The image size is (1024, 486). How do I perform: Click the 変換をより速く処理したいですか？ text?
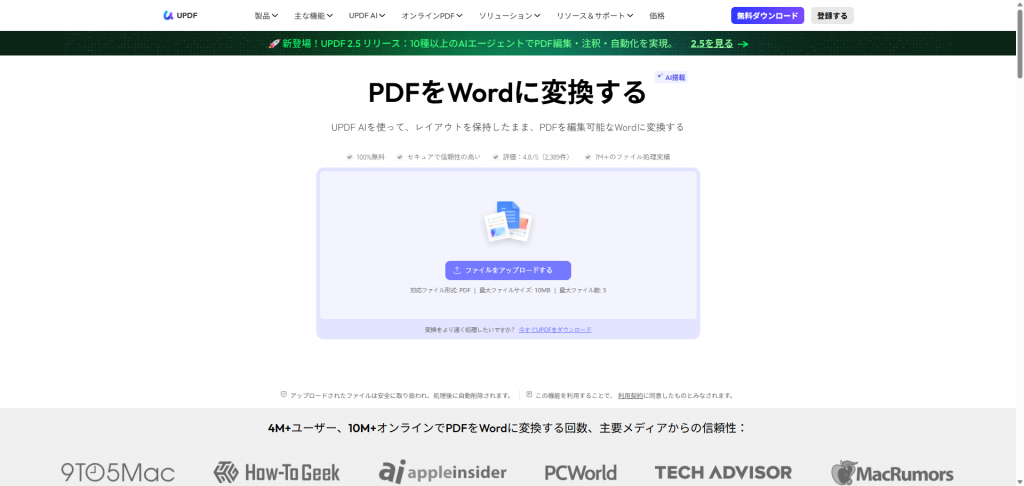(470, 330)
